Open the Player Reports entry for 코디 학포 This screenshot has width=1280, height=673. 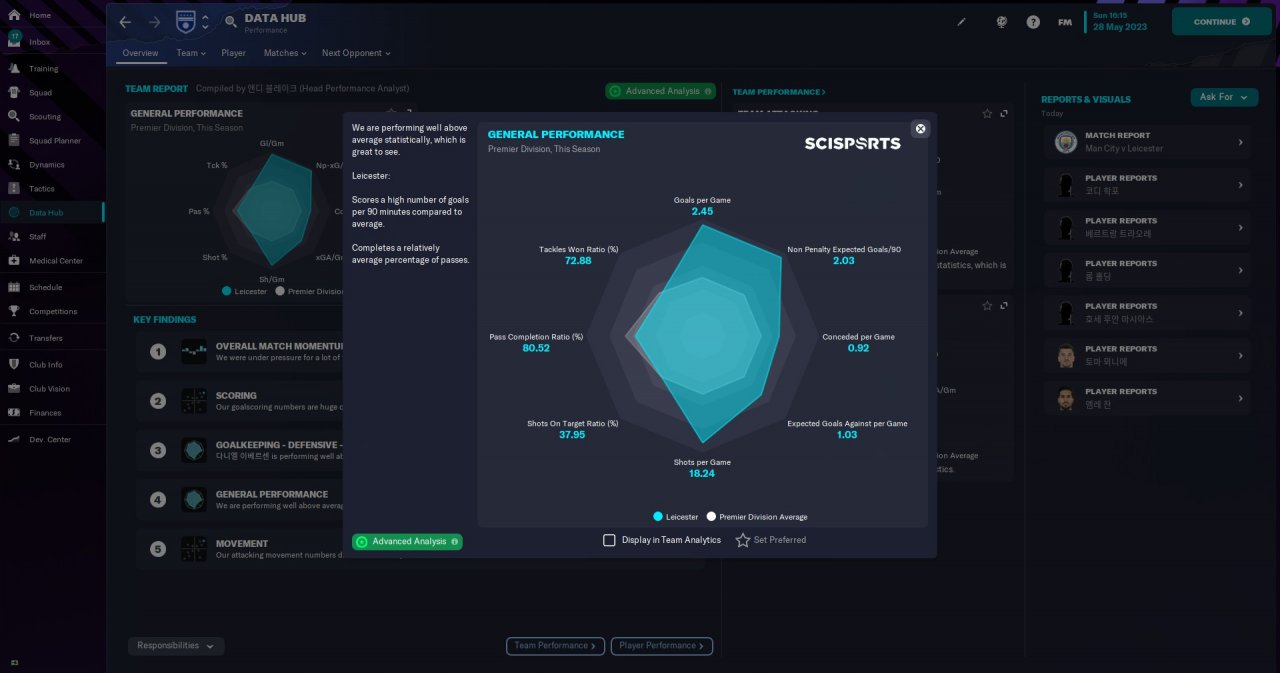coord(1146,185)
